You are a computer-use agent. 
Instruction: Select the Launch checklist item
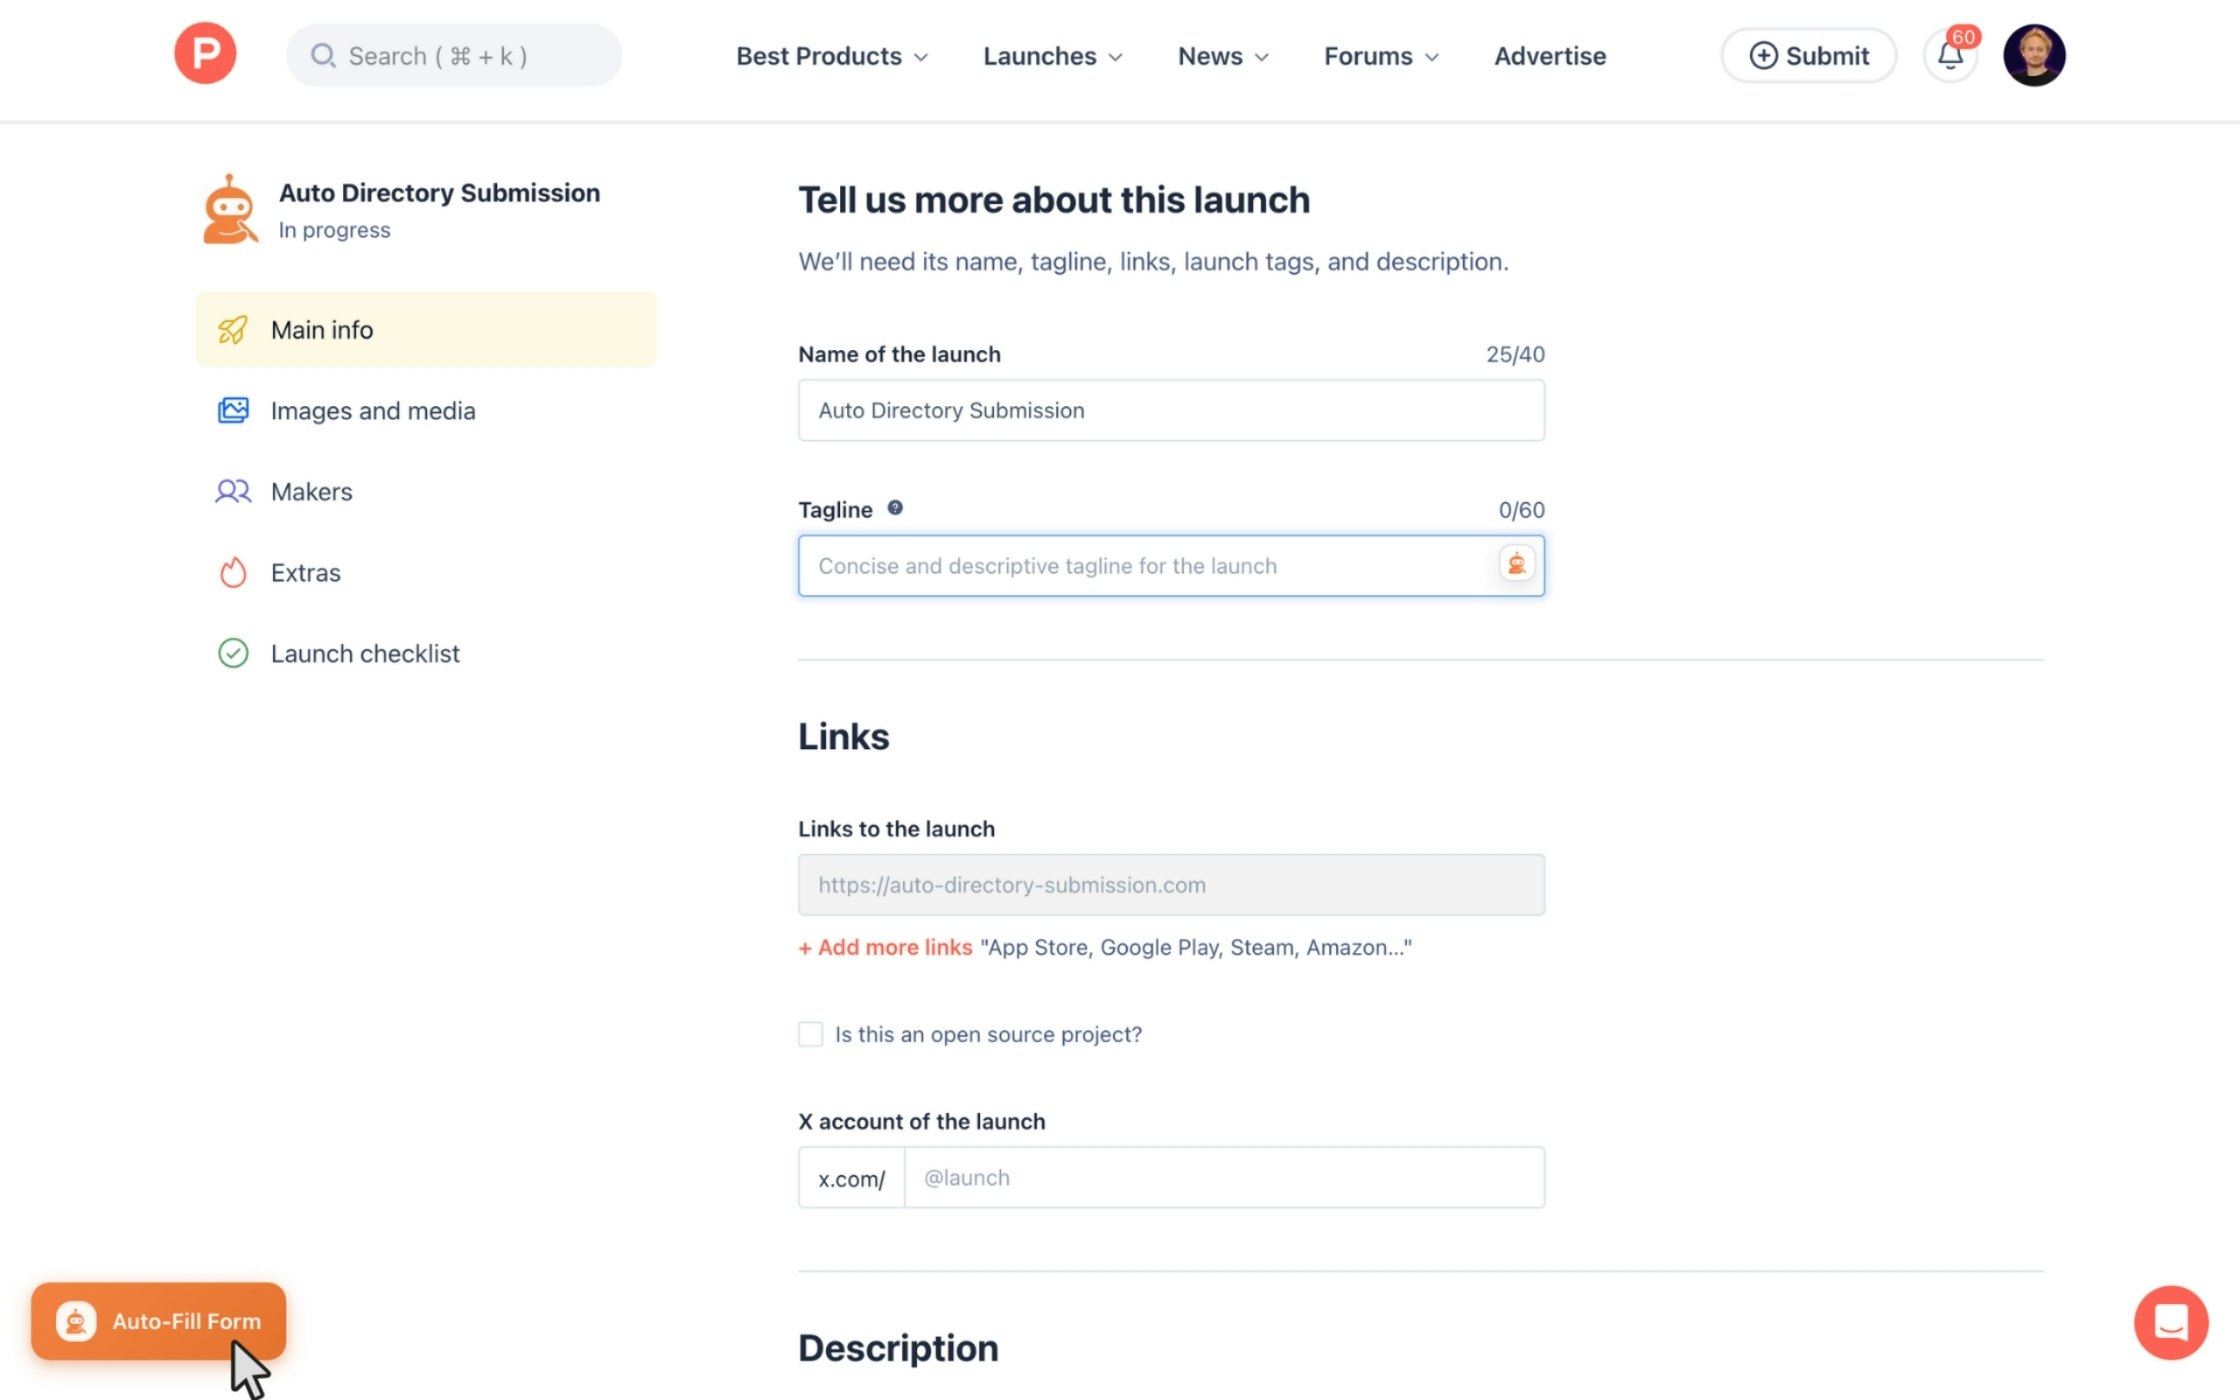pyautogui.click(x=364, y=654)
